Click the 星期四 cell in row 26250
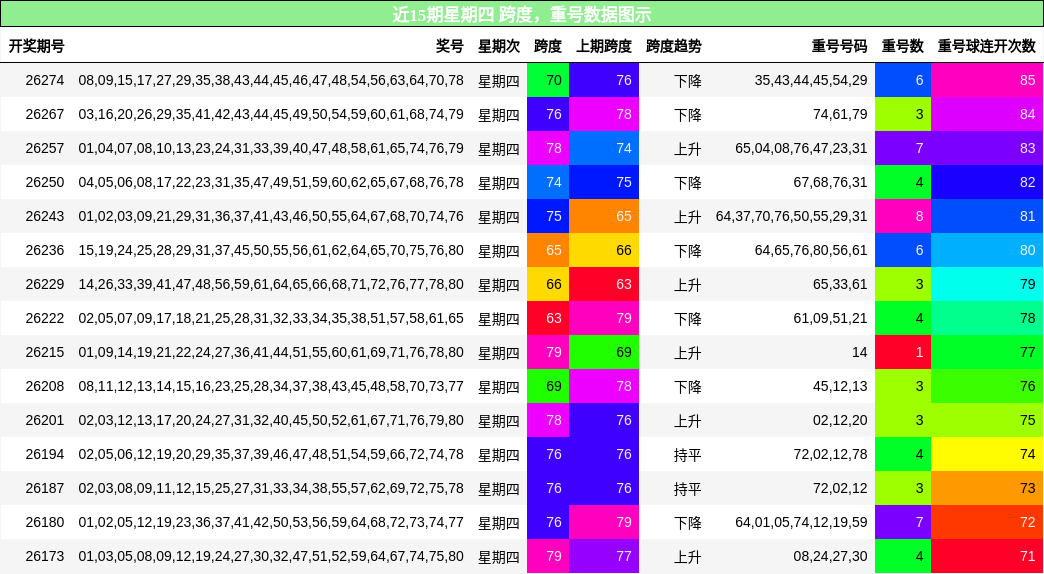Screen dimensions: 1044x574 pos(499,182)
